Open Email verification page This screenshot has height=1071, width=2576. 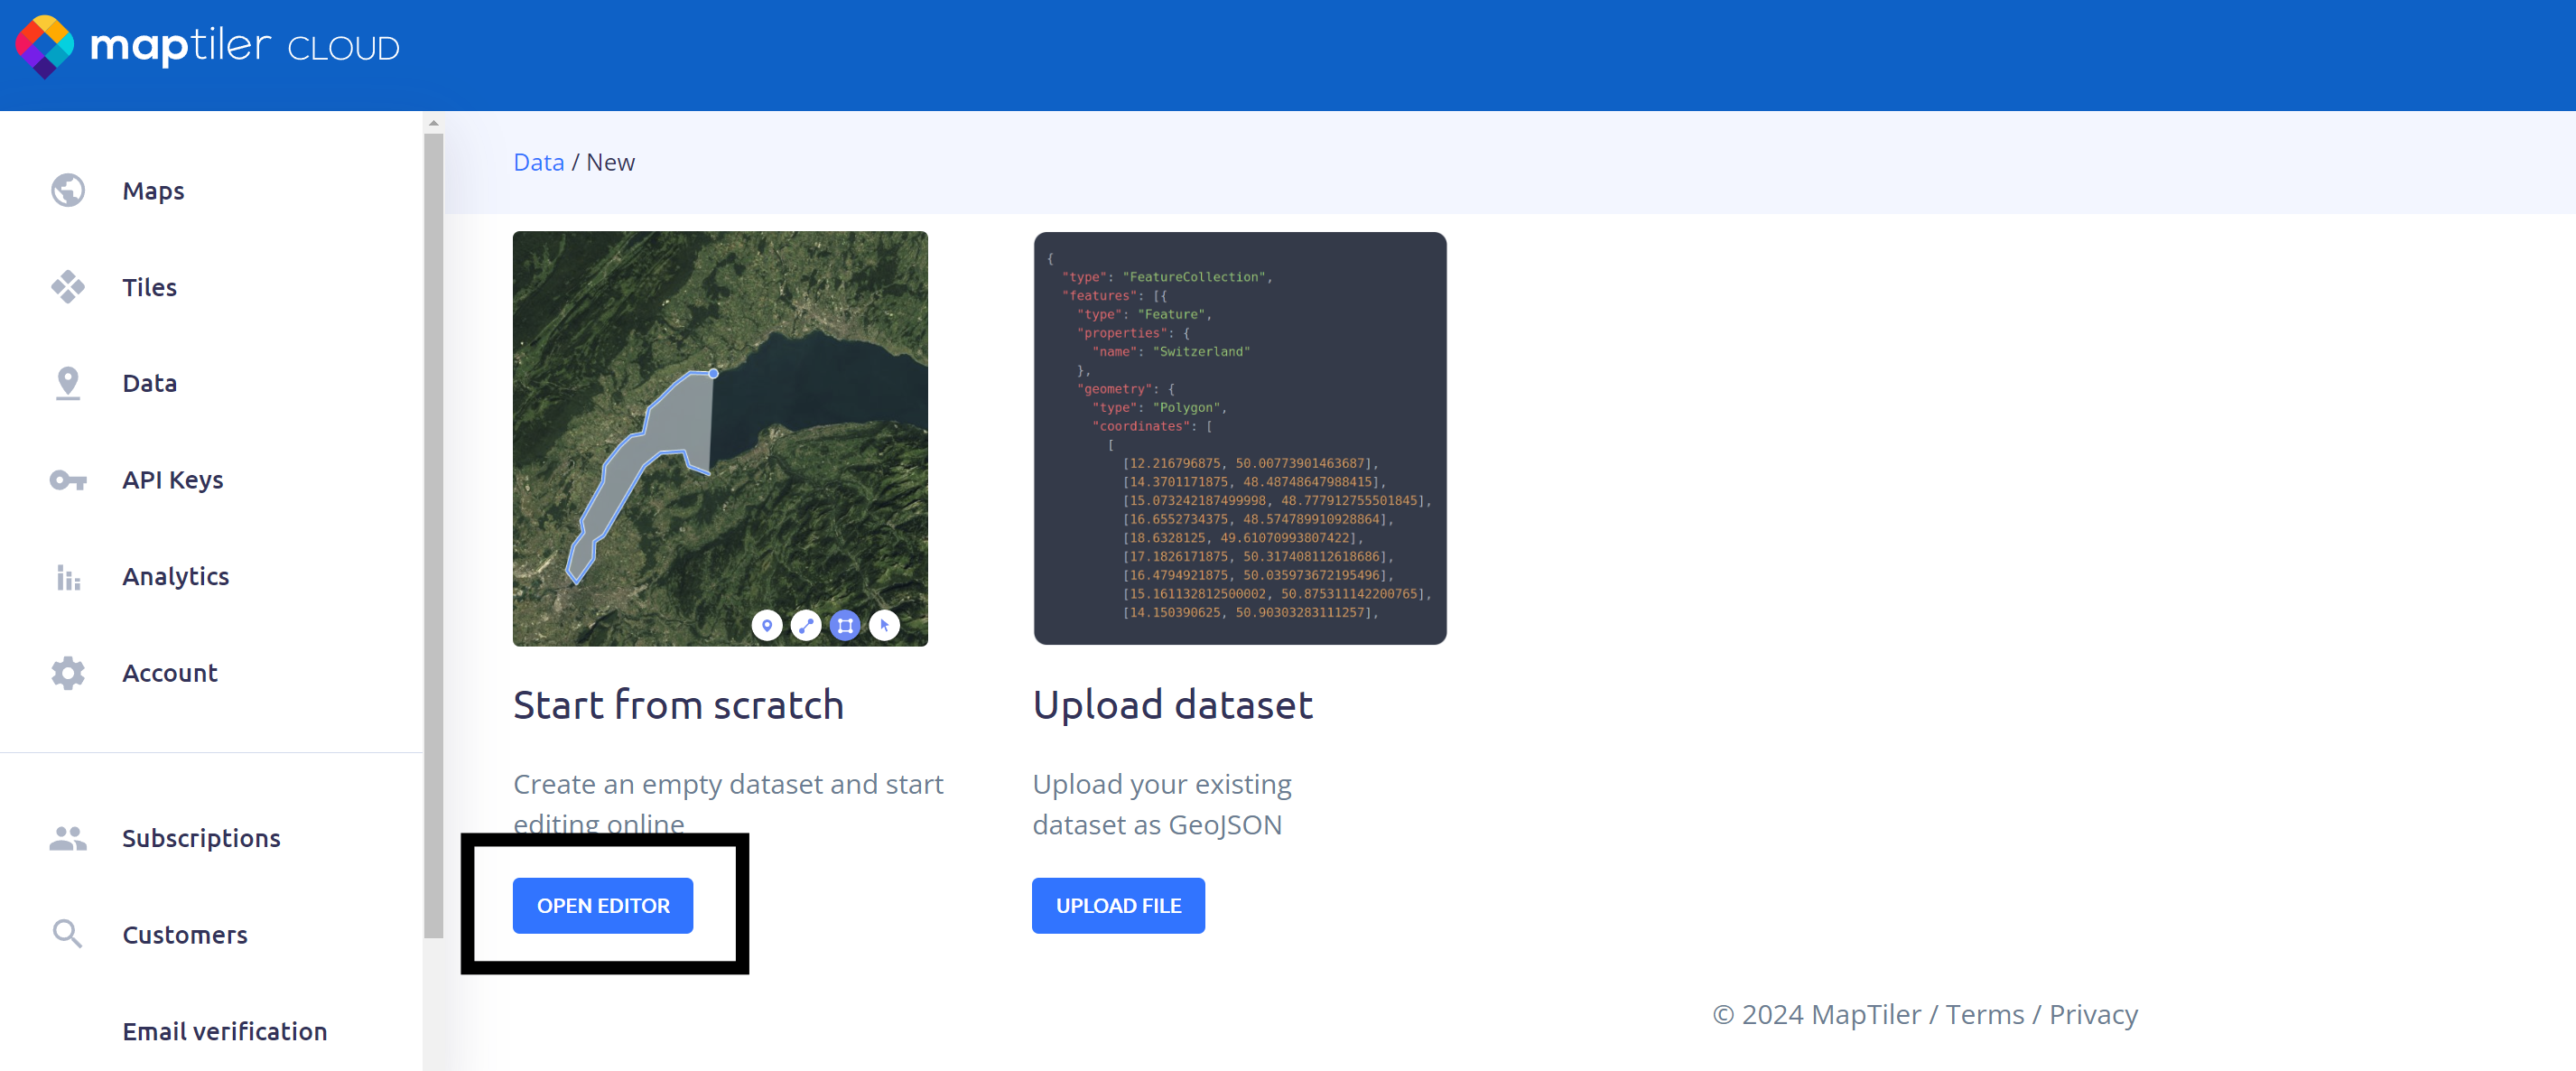(x=224, y=1031)
